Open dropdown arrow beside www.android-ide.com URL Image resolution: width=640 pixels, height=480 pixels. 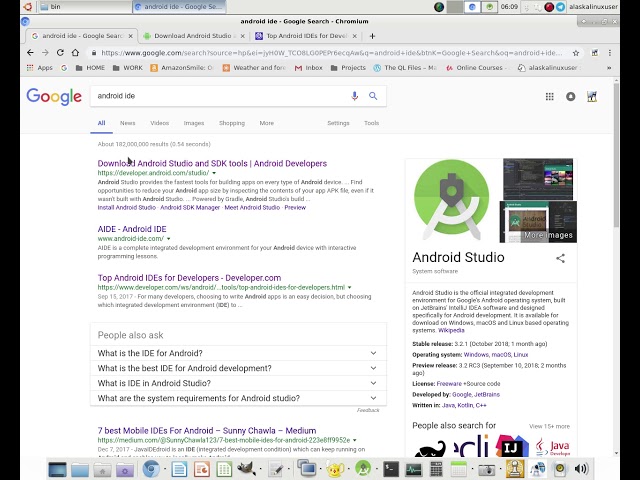[168, 239]
